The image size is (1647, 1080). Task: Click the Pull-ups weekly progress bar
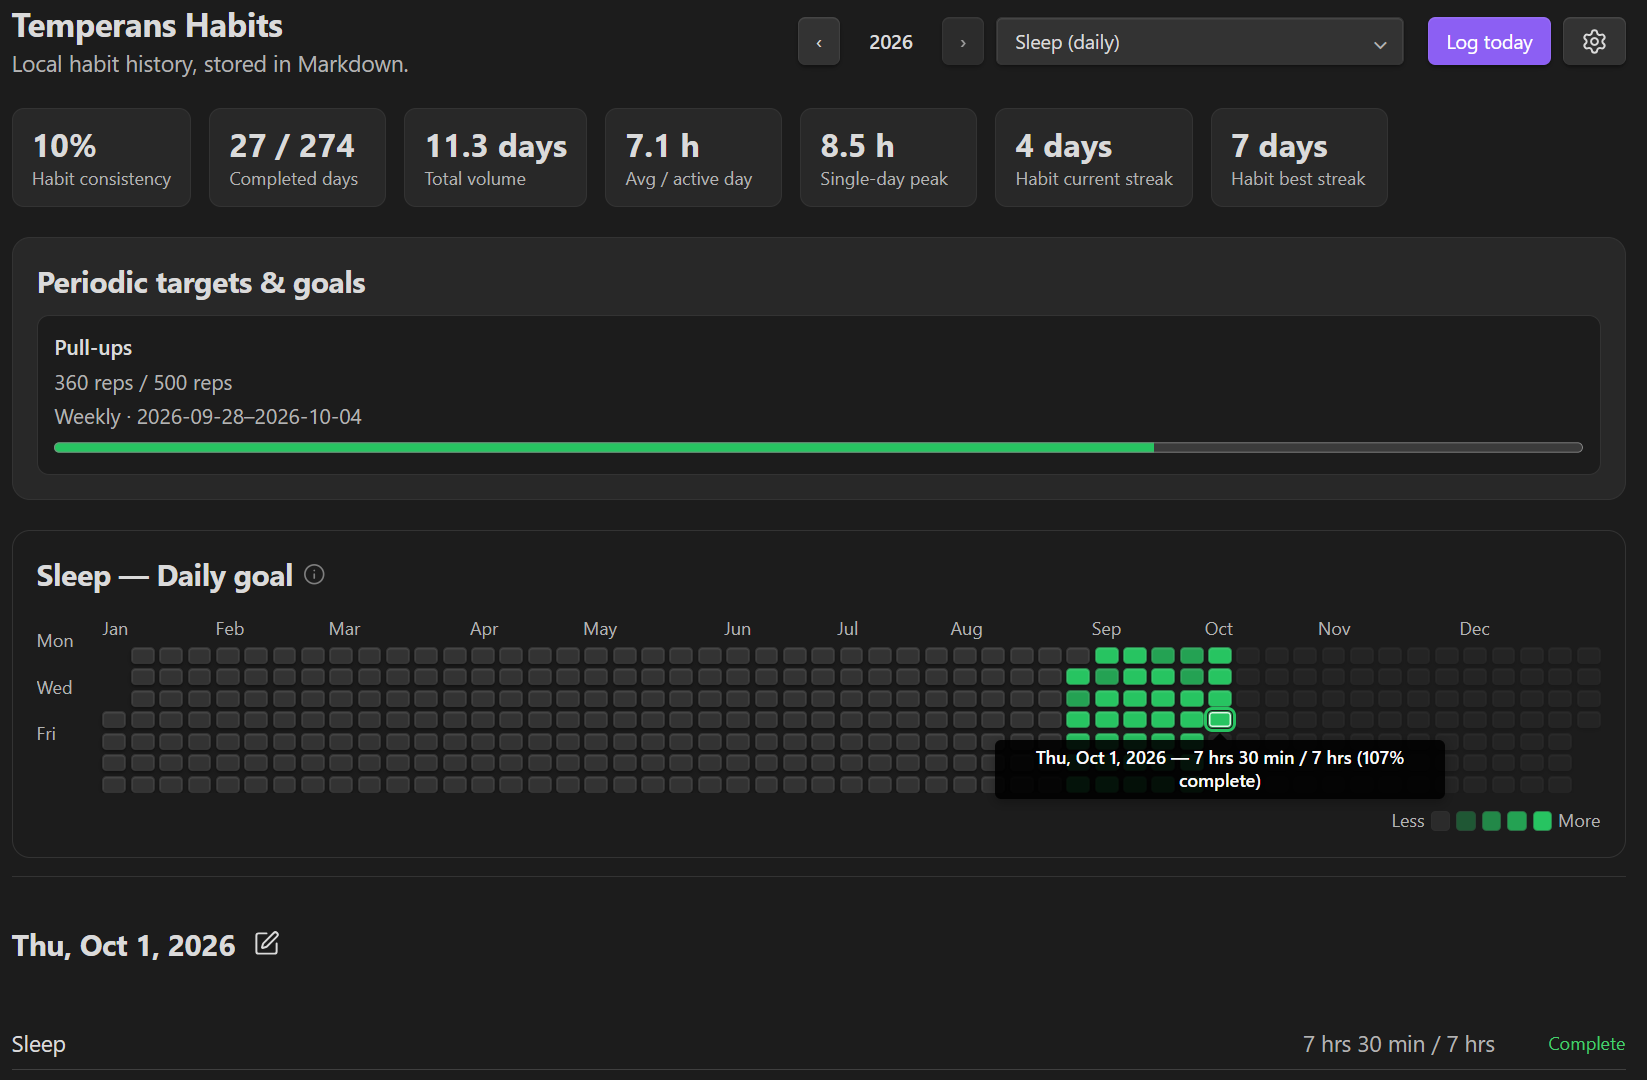[x=818, y=448]
